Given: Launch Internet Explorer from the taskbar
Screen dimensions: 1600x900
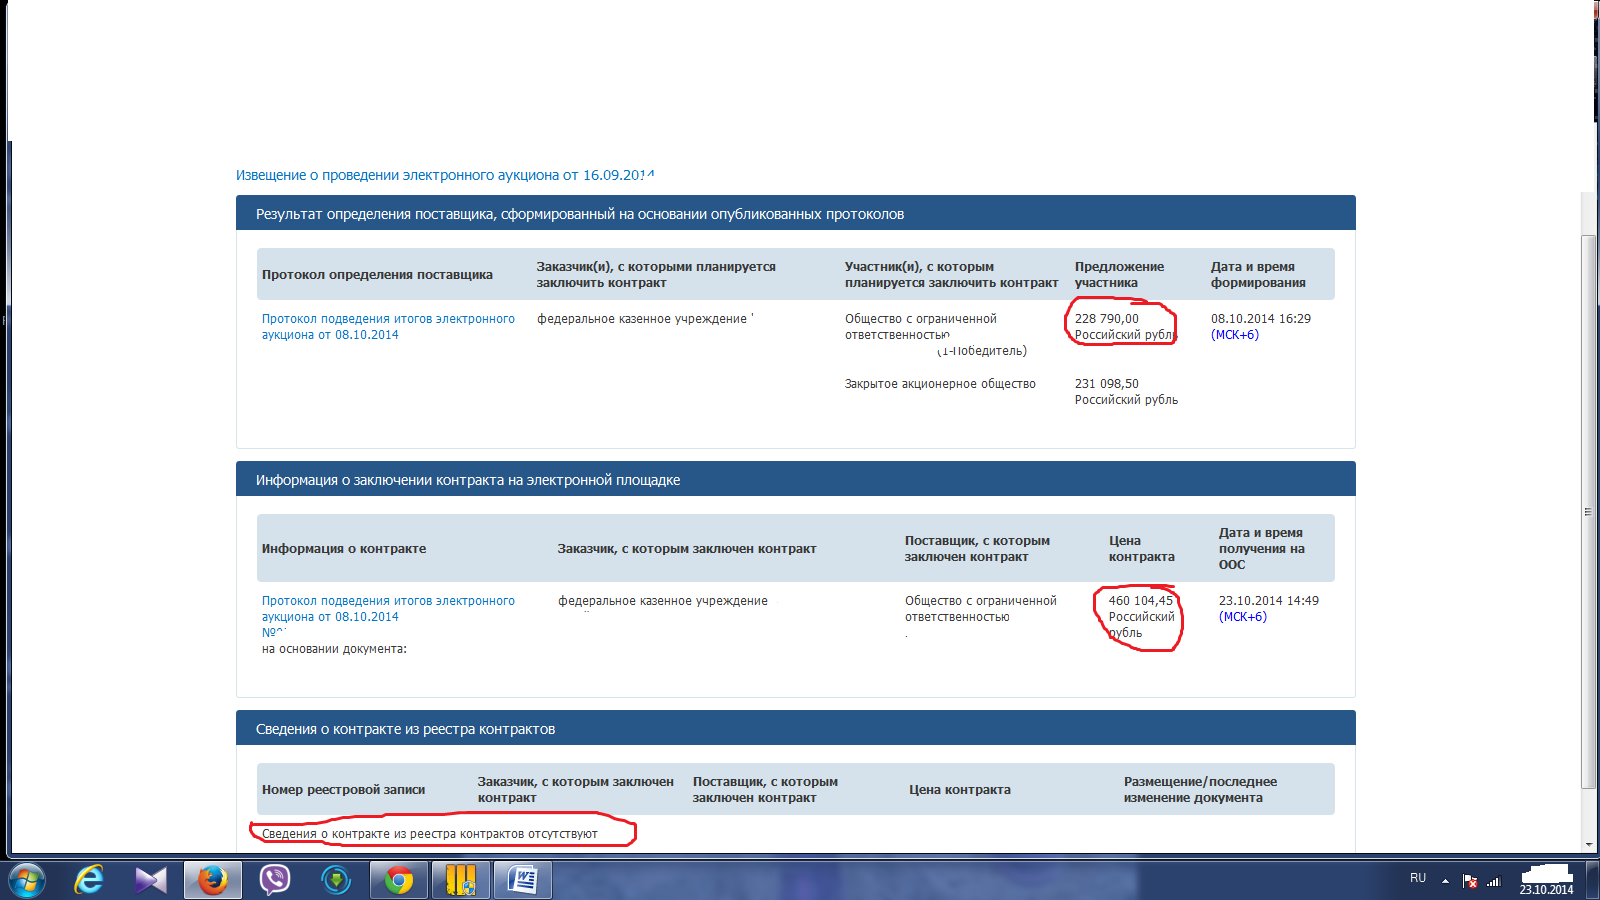Looking at the screenshot, I should click(89, 880).
